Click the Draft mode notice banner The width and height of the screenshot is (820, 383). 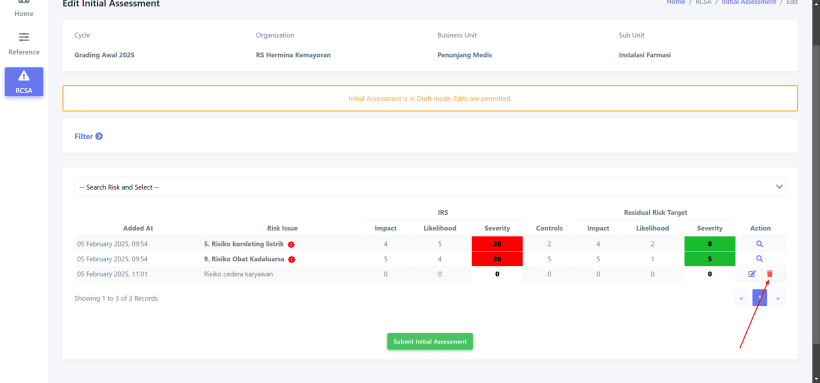click(x=430, y=98)
